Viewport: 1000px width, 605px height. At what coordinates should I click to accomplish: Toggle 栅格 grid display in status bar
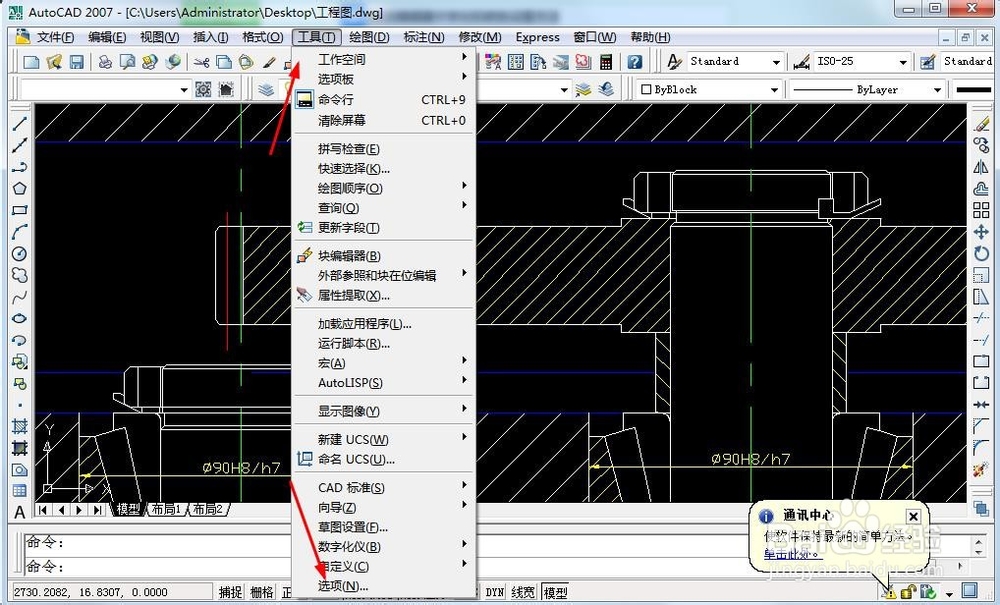[261, 592]
